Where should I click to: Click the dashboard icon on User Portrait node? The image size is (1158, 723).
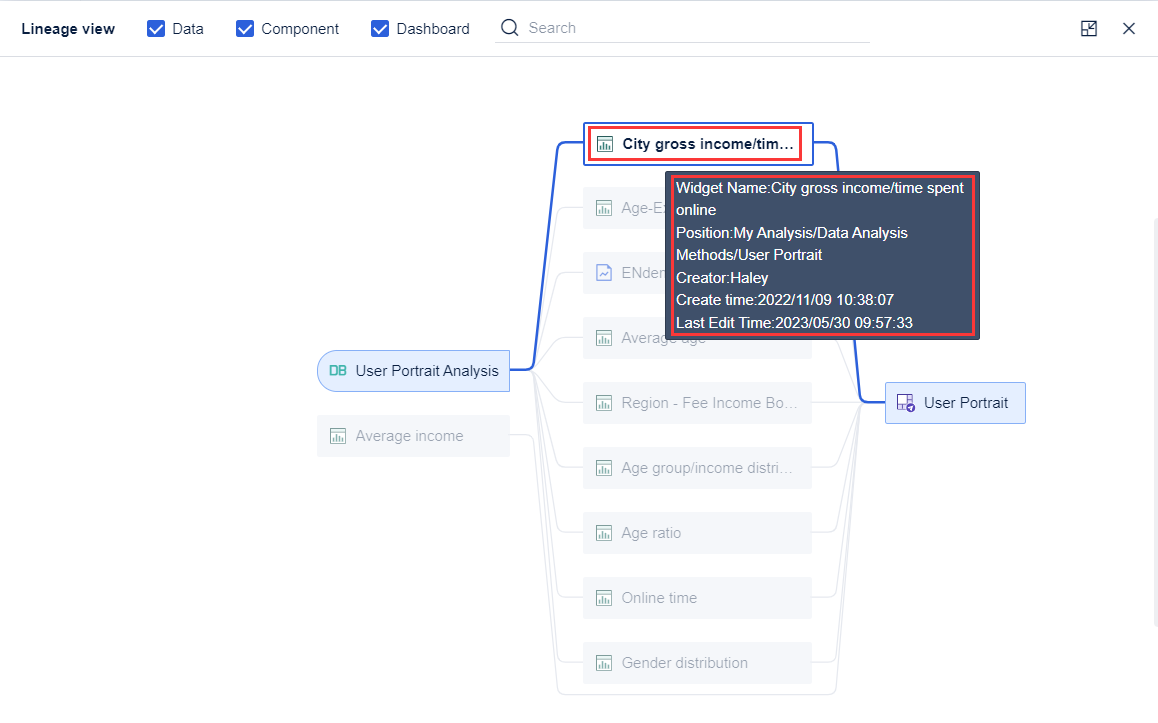pyautogui.click(x=905, y=402)
